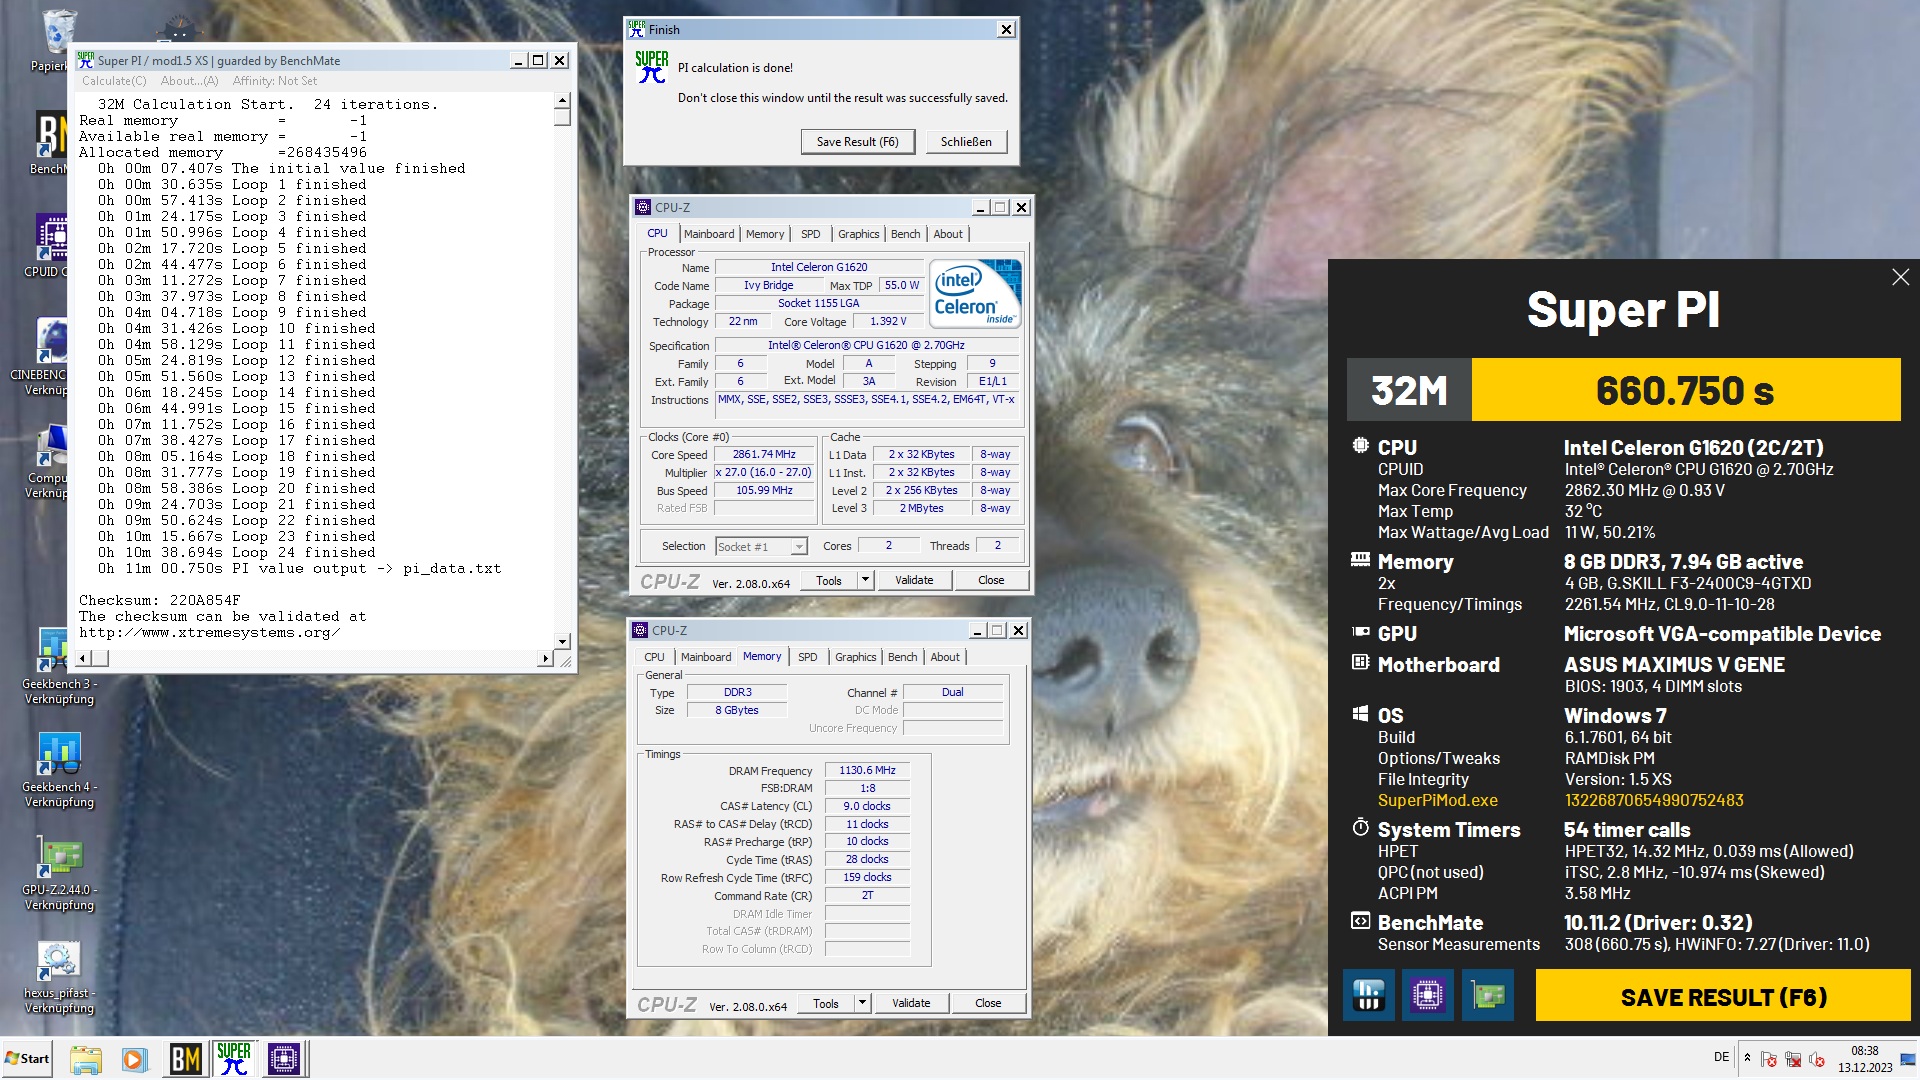Open Socket #1 selection dropdown in CPU-Z
Viewport: 1920px width, 1080px height.
(798, 546)
